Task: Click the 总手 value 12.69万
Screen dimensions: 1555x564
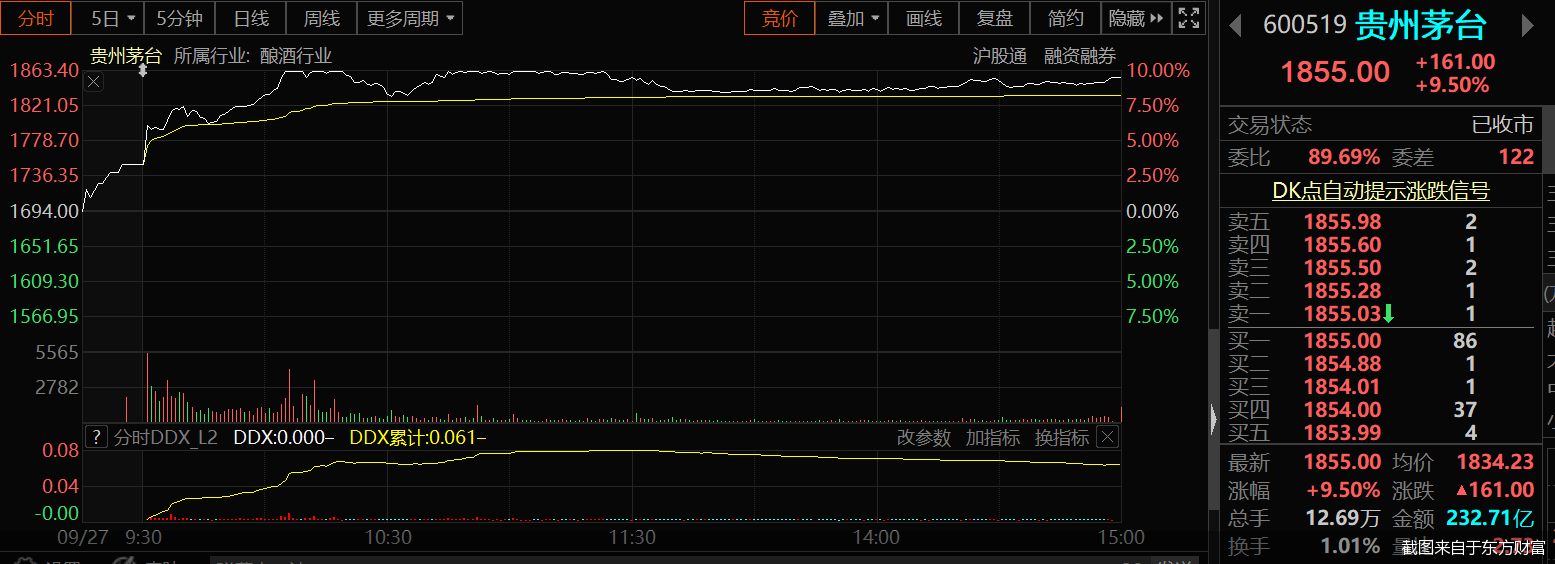Action: pyautogui.click(x=1343, y=519)
